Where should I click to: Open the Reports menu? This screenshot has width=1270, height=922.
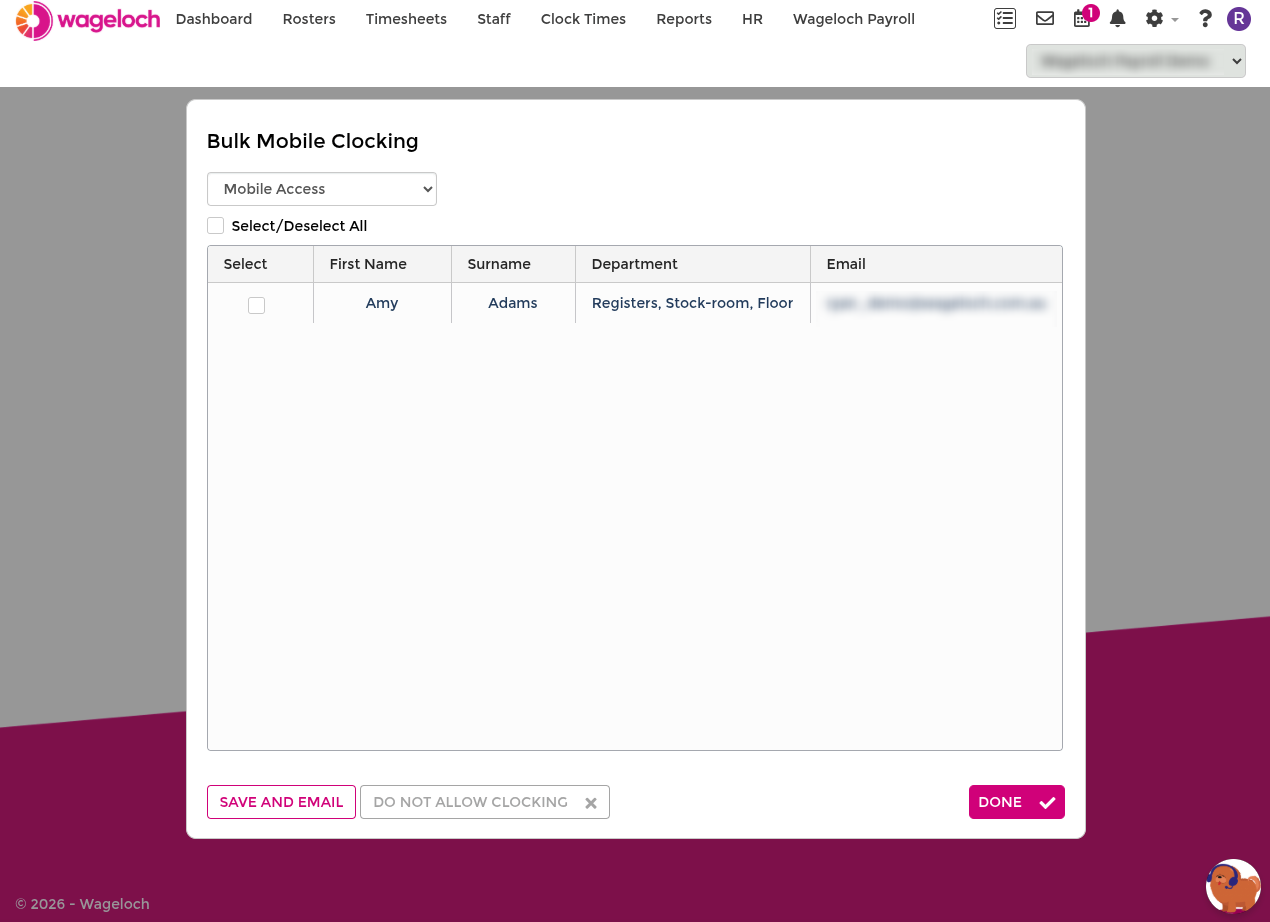[684, 19]
